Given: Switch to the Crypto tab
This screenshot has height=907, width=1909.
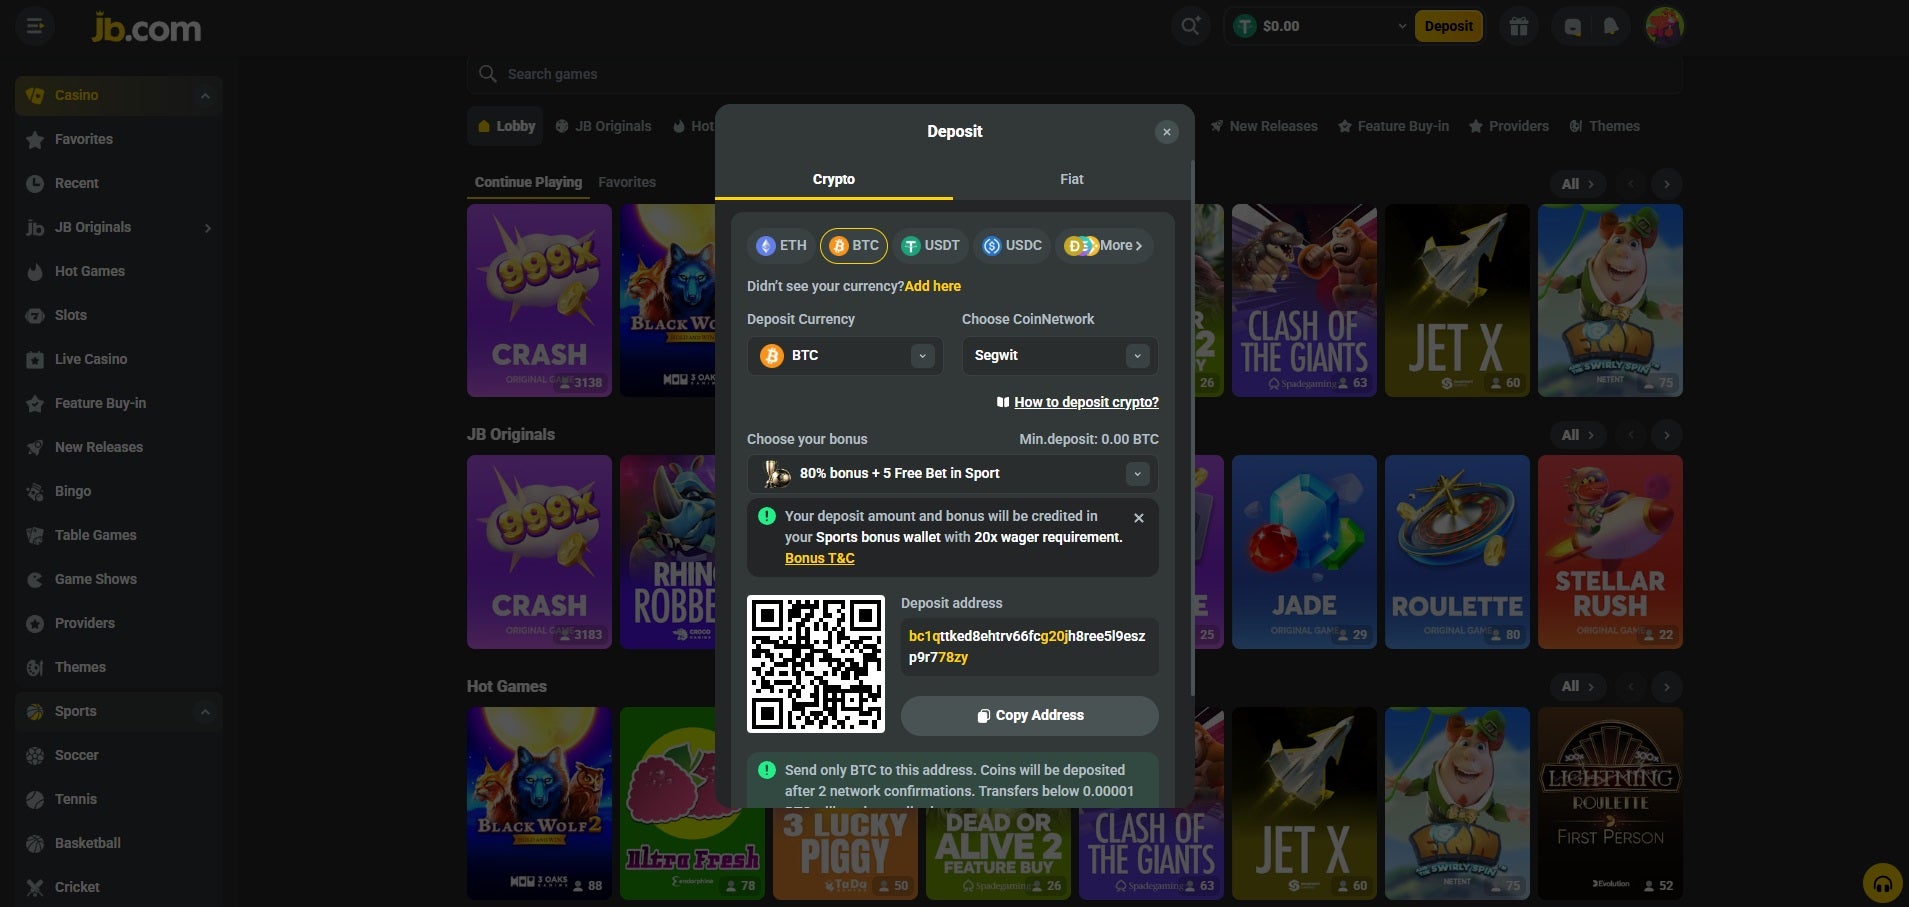Looking at the screenshot, I should [834, 179].
